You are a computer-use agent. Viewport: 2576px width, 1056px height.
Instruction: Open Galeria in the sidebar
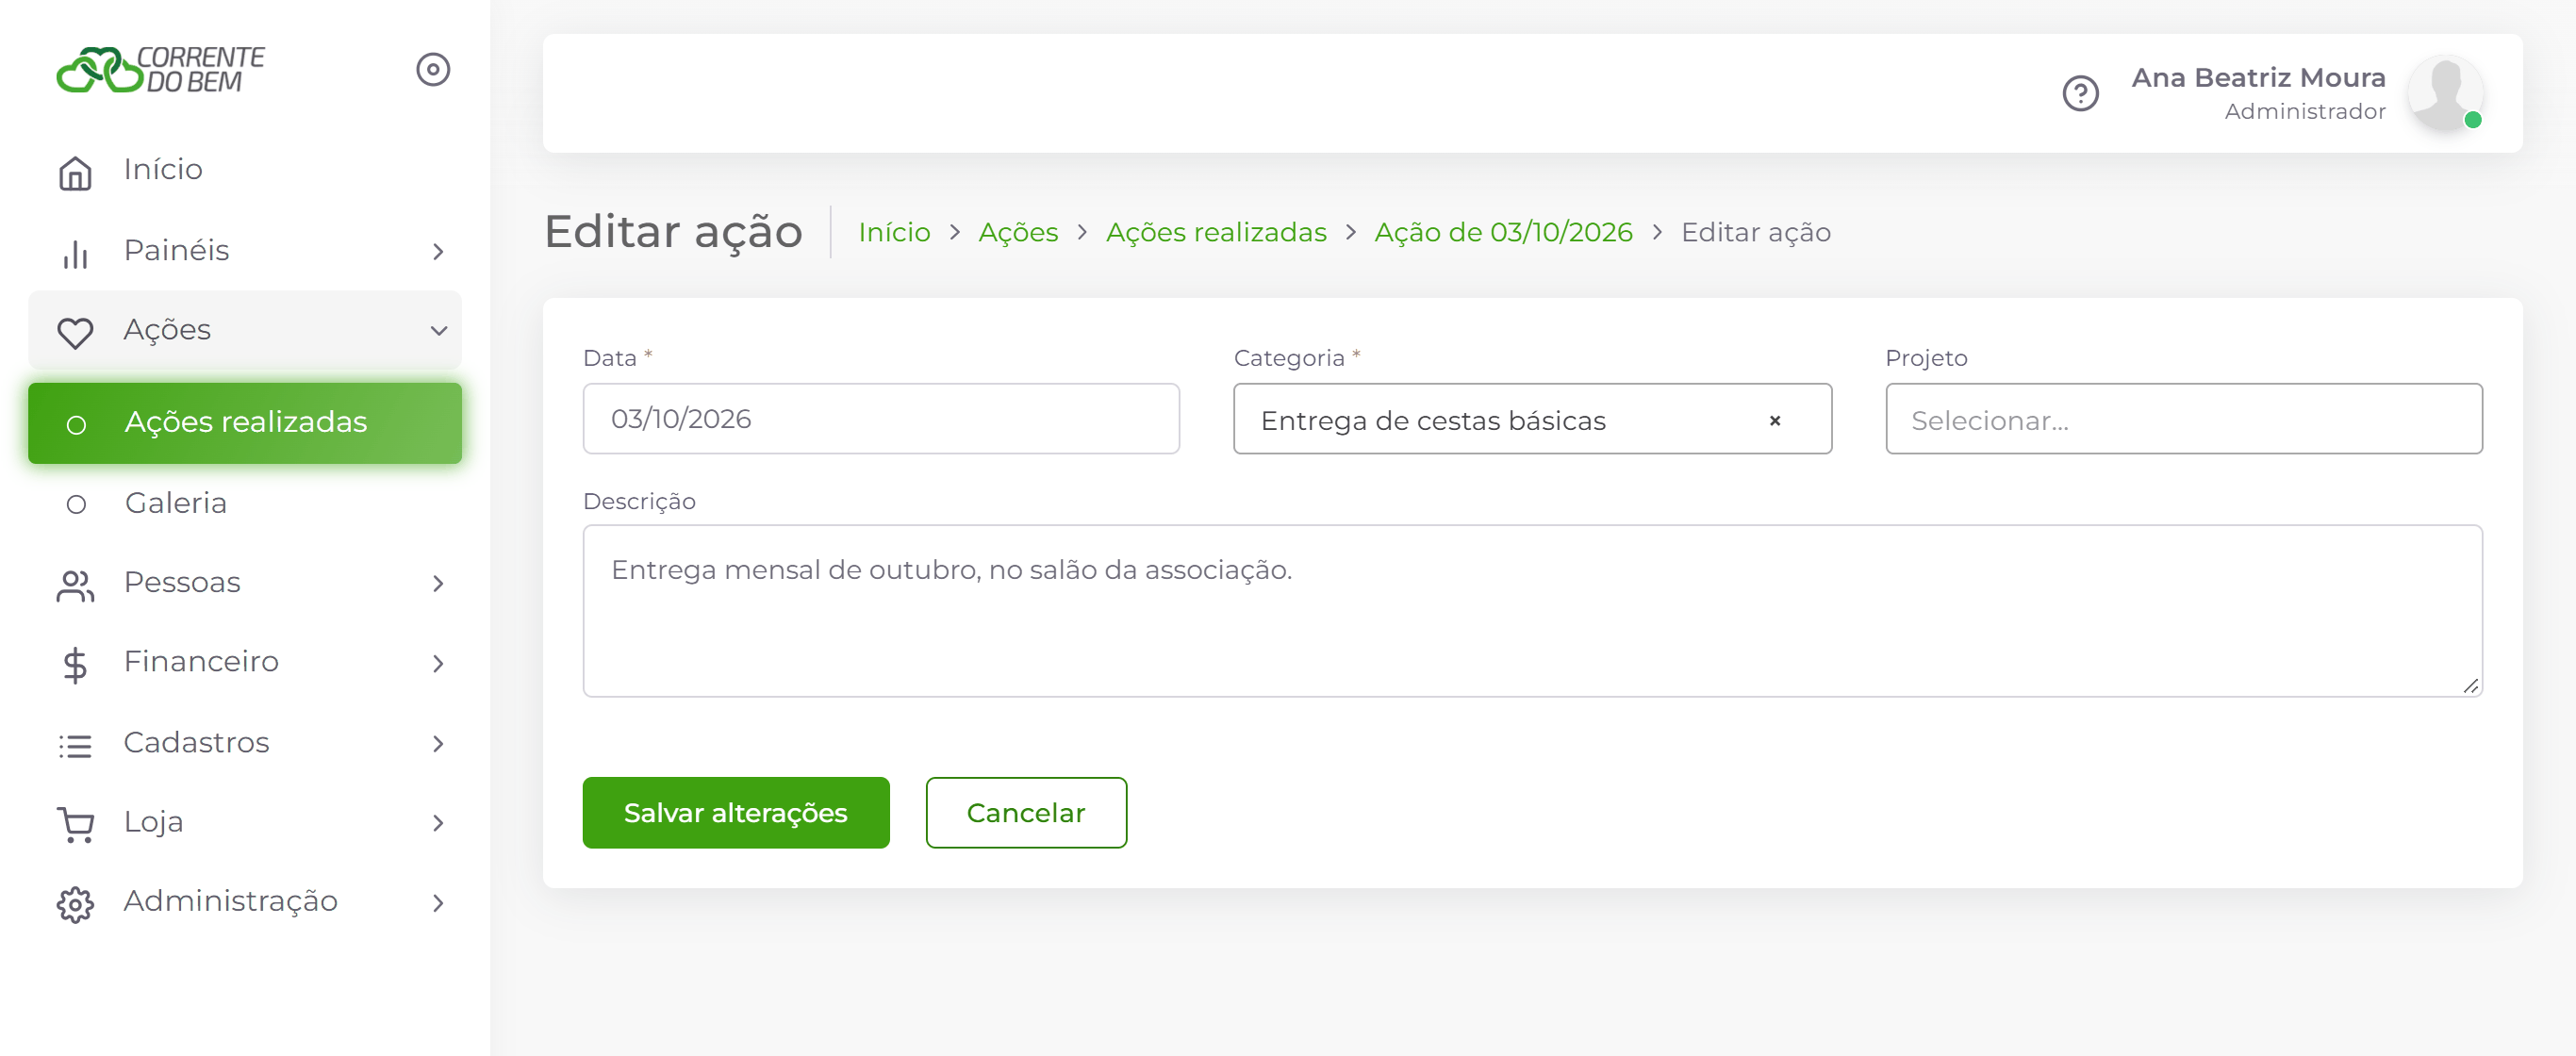point(245,503)
